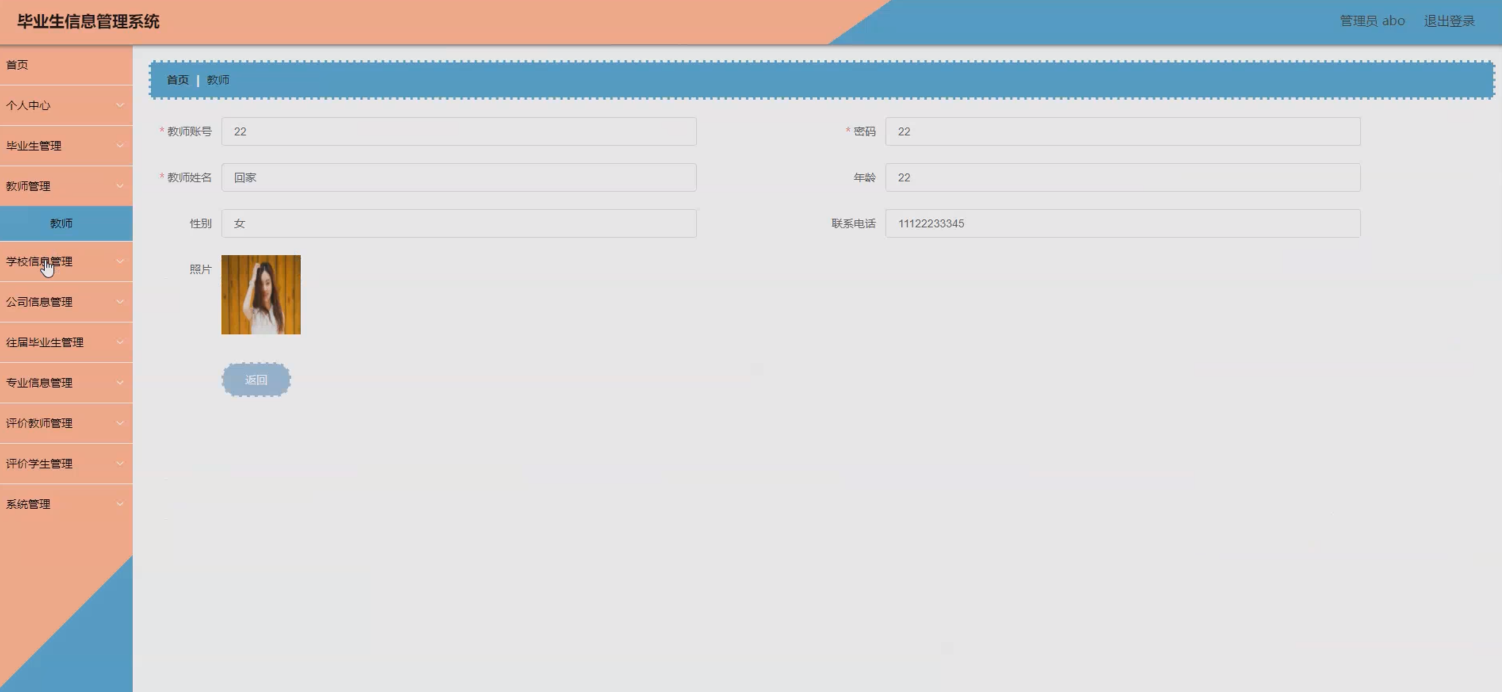Open the 首页 sidebar item
The width and height of the screenshot is (1502, 692).
[x=66, y=65]
